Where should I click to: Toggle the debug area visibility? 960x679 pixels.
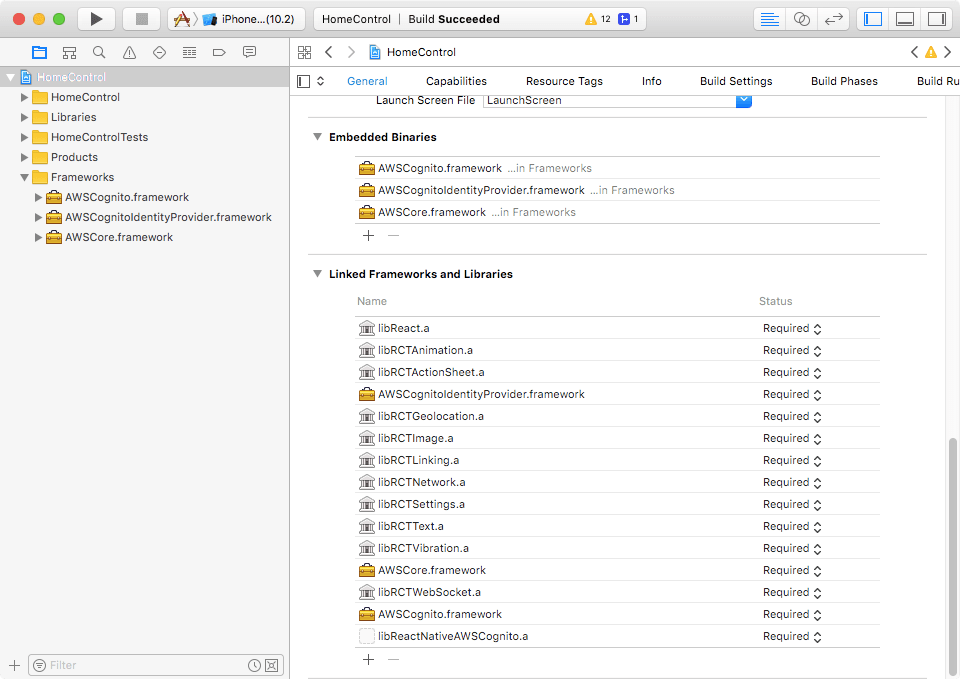[904, 19]
